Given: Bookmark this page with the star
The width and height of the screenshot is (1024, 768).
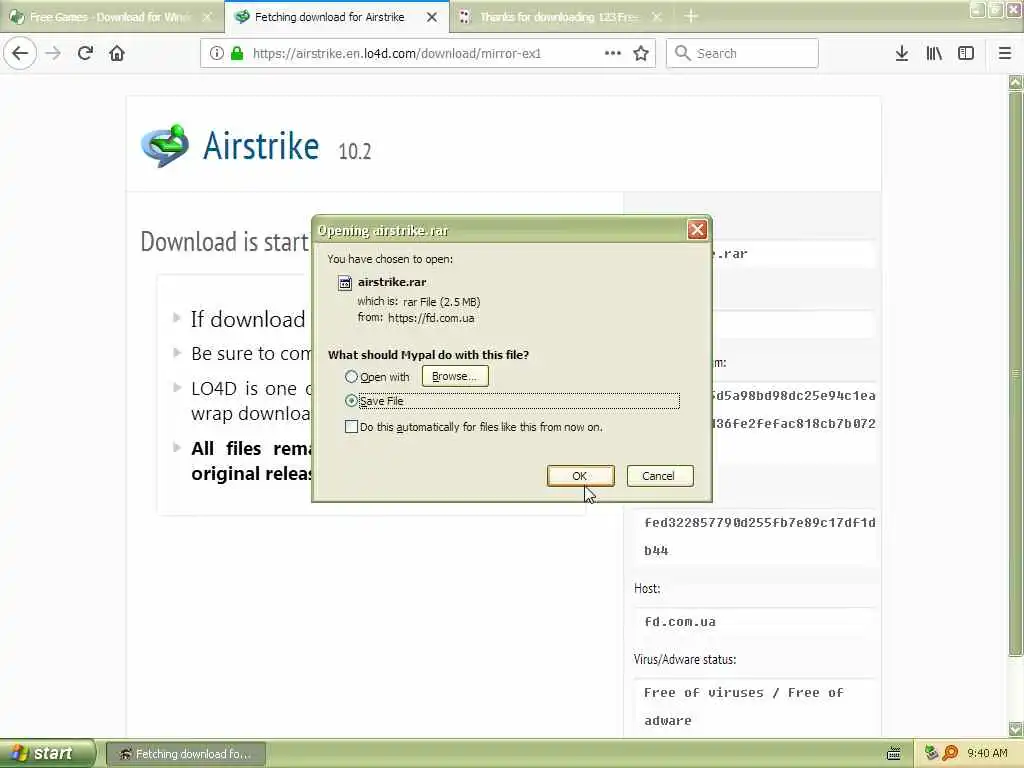Looking at the screenshot, I should [641, 53].
